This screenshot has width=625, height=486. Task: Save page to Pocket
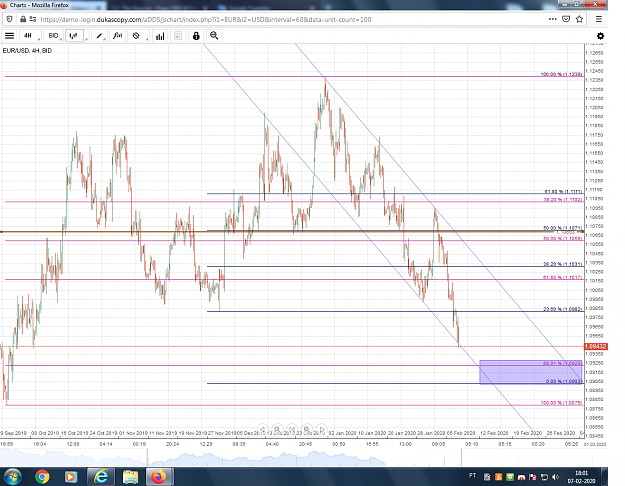tap(566, 19)
